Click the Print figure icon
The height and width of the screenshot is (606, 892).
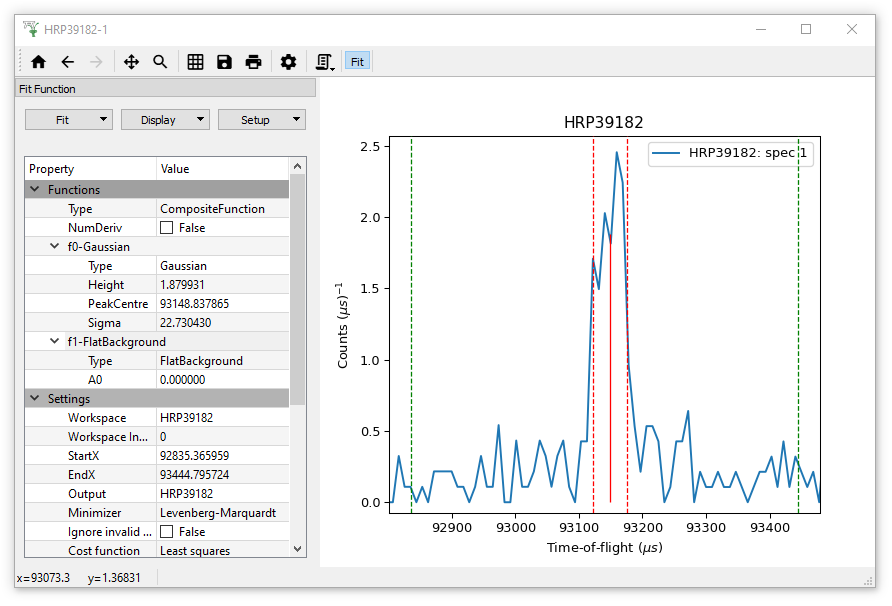254,62
